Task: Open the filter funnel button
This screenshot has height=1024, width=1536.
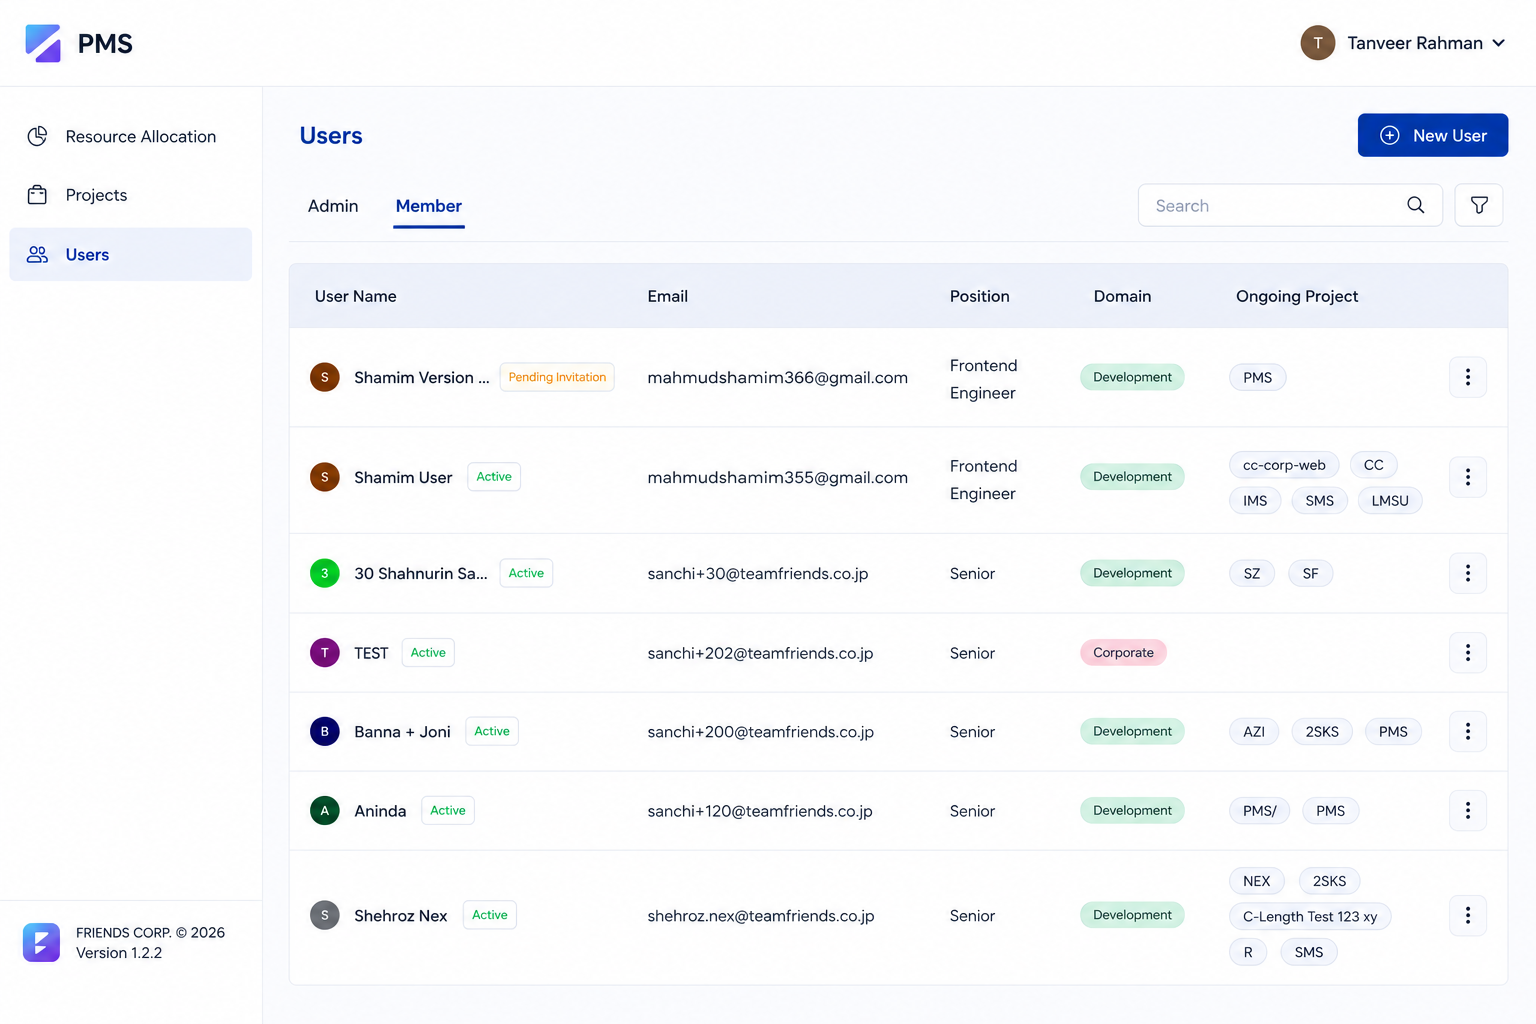Action: [x=1478, y=205]
